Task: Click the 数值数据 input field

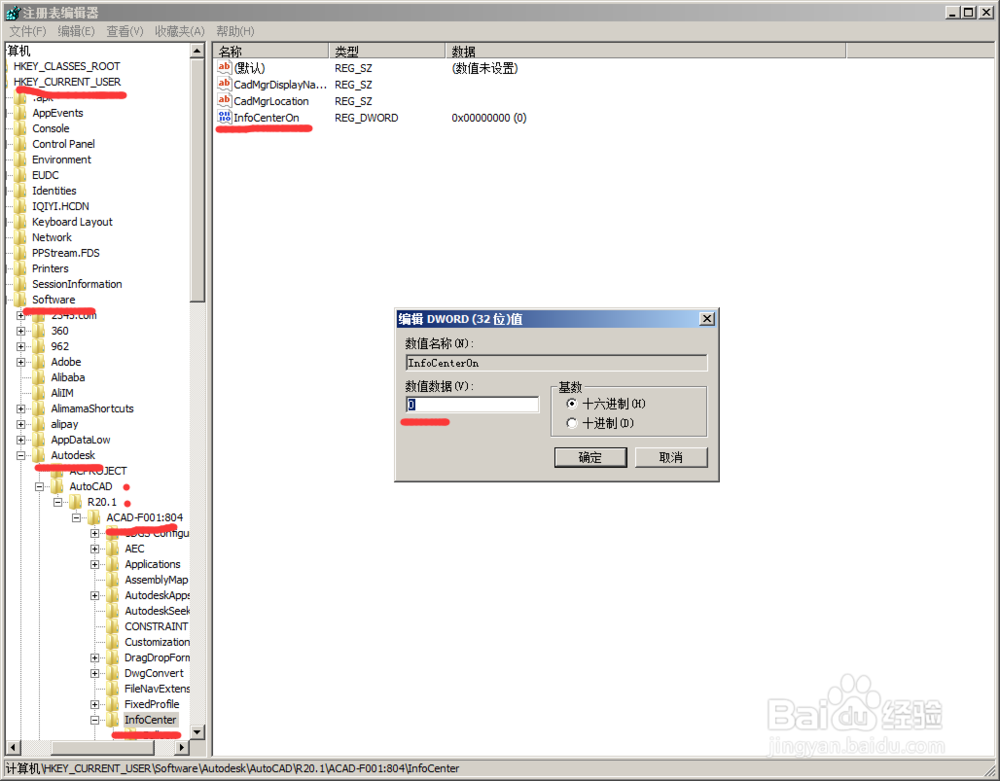Action: point(470,404)
